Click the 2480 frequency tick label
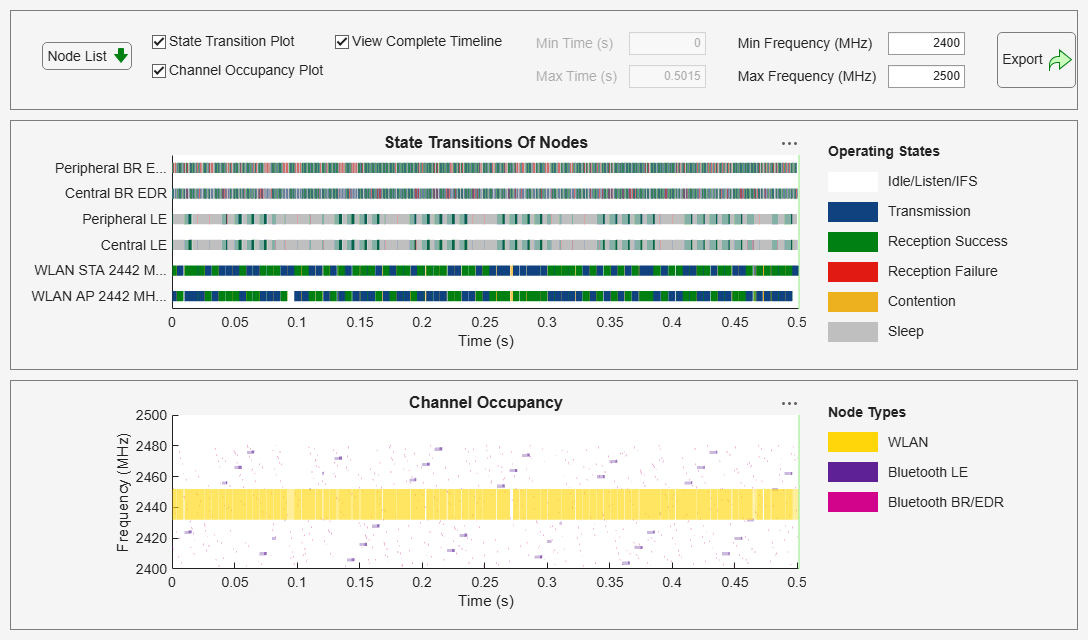Viewport: 1088px width, 640px height. (151, 446)
